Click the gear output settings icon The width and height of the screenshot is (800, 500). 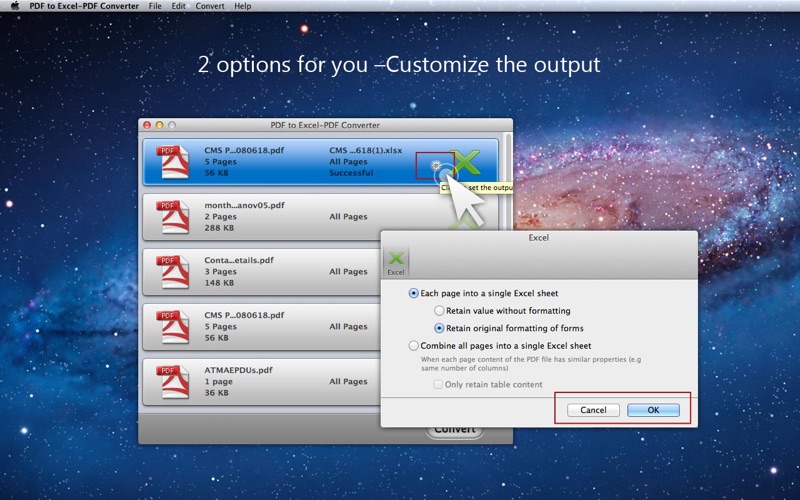[x=435, y=166]
